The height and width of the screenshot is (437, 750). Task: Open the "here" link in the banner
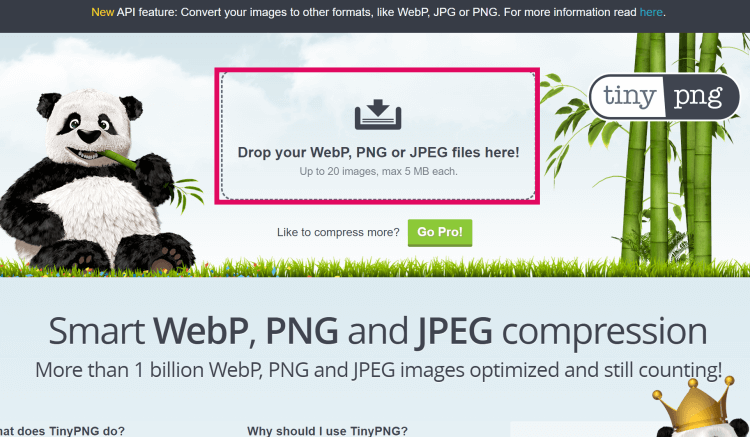651,12
